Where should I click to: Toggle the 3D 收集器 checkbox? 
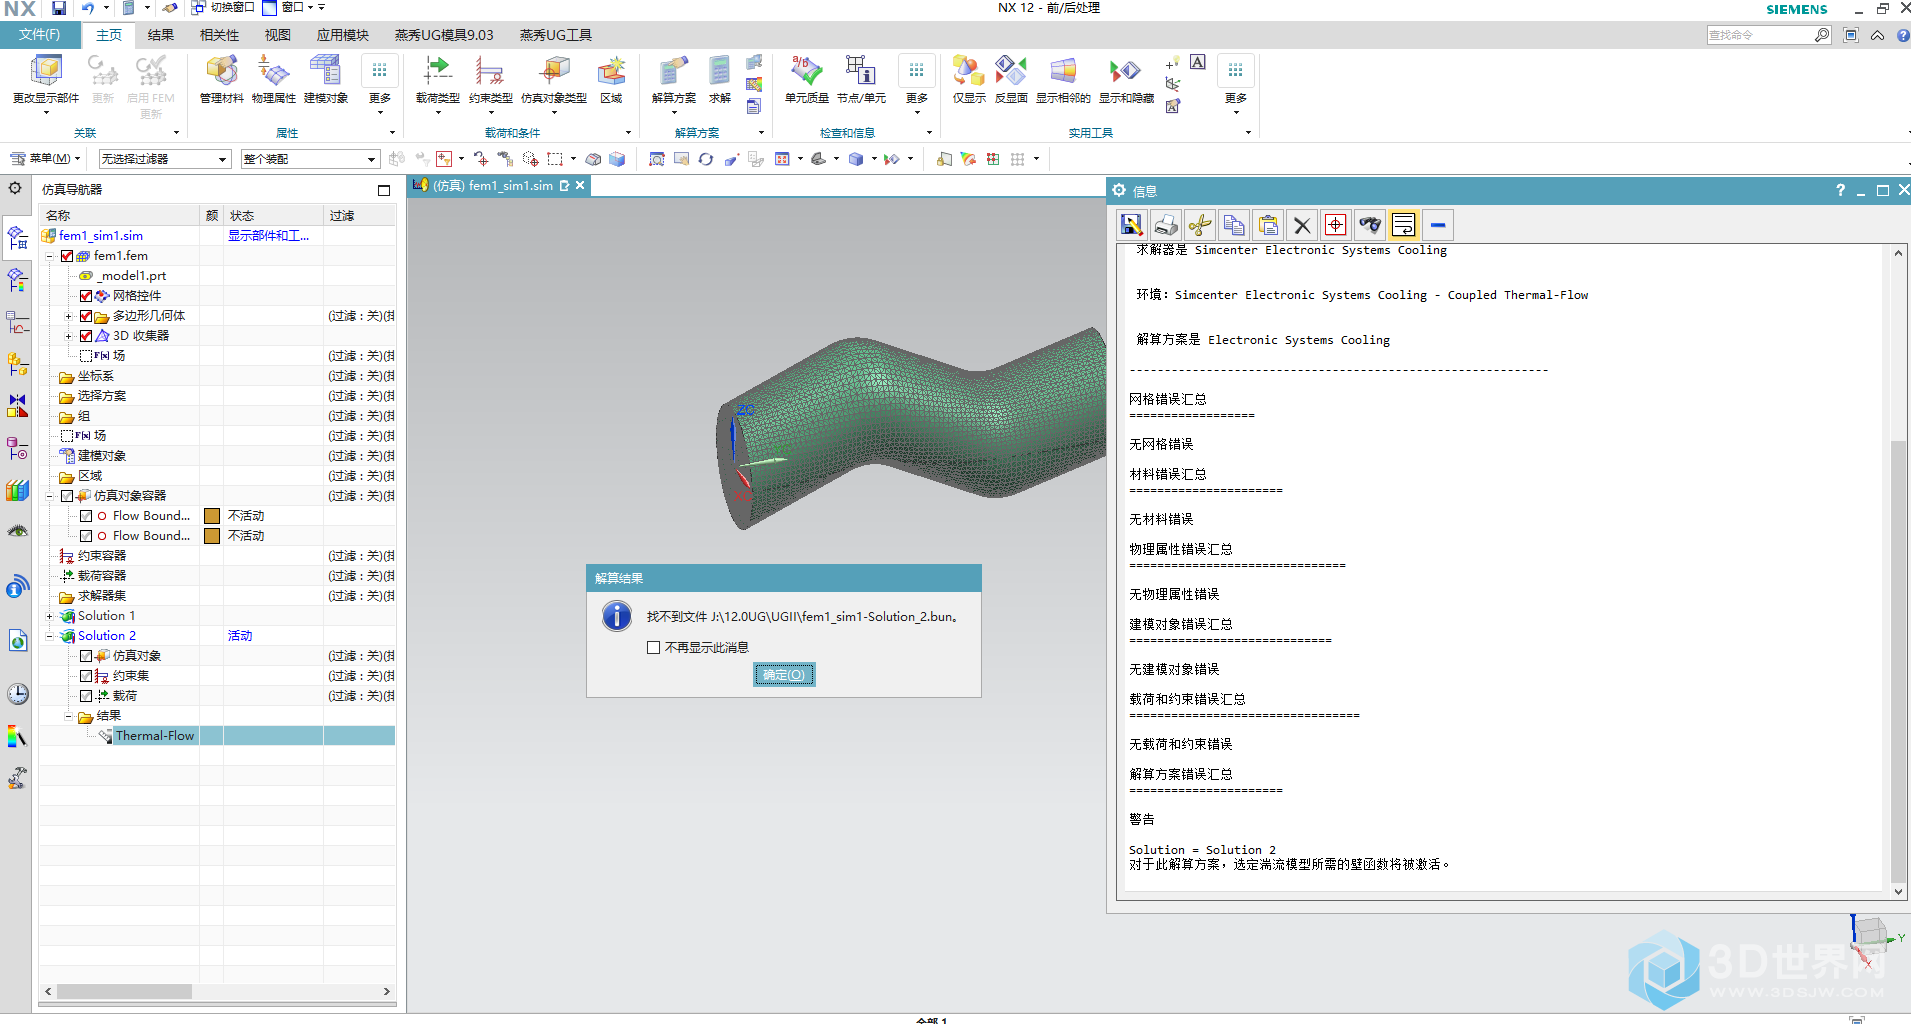(86, 336)
